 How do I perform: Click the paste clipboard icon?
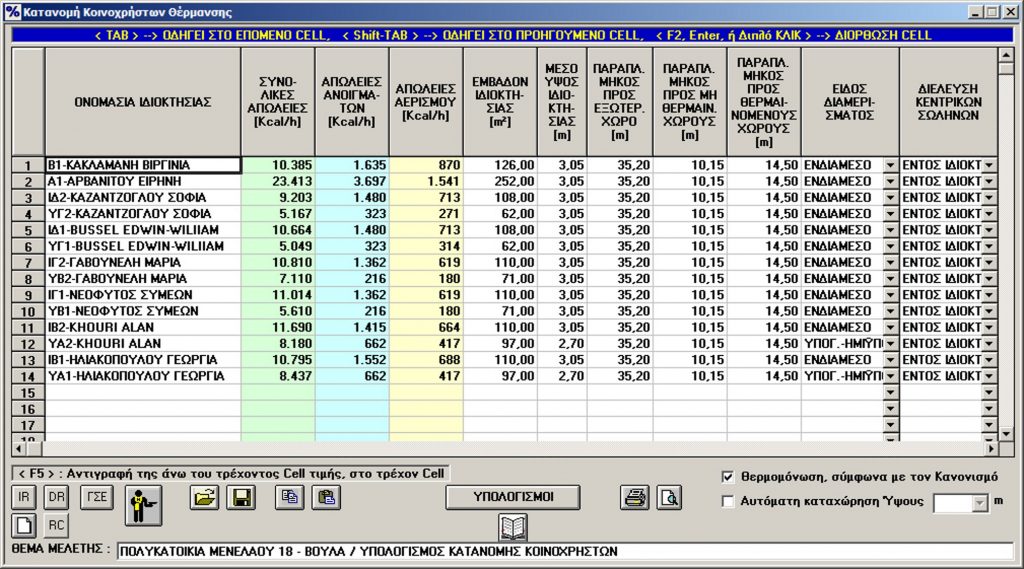[x=324, y=497]
